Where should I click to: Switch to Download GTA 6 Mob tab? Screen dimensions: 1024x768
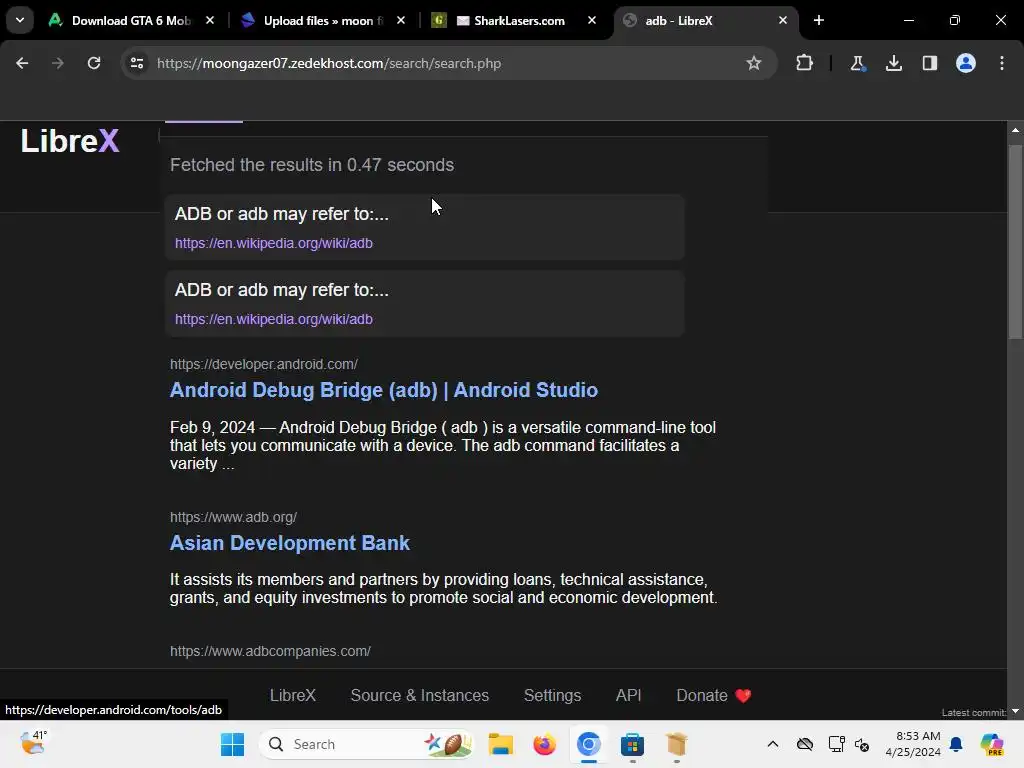(131, 20)
